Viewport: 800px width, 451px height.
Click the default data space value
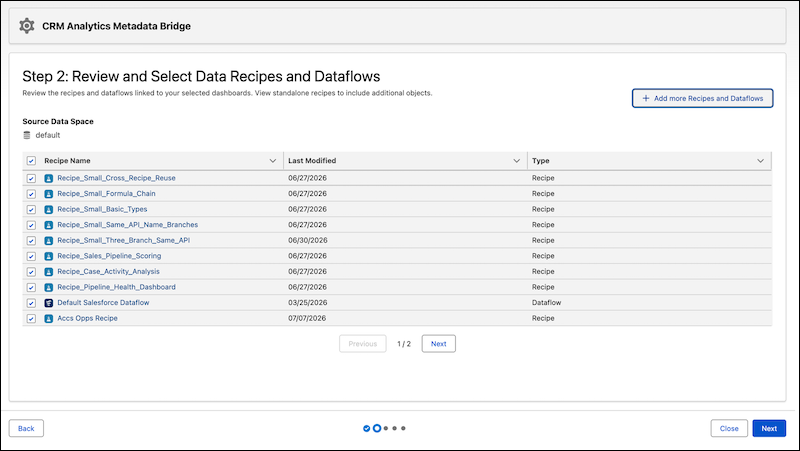(x=47, y=135)
